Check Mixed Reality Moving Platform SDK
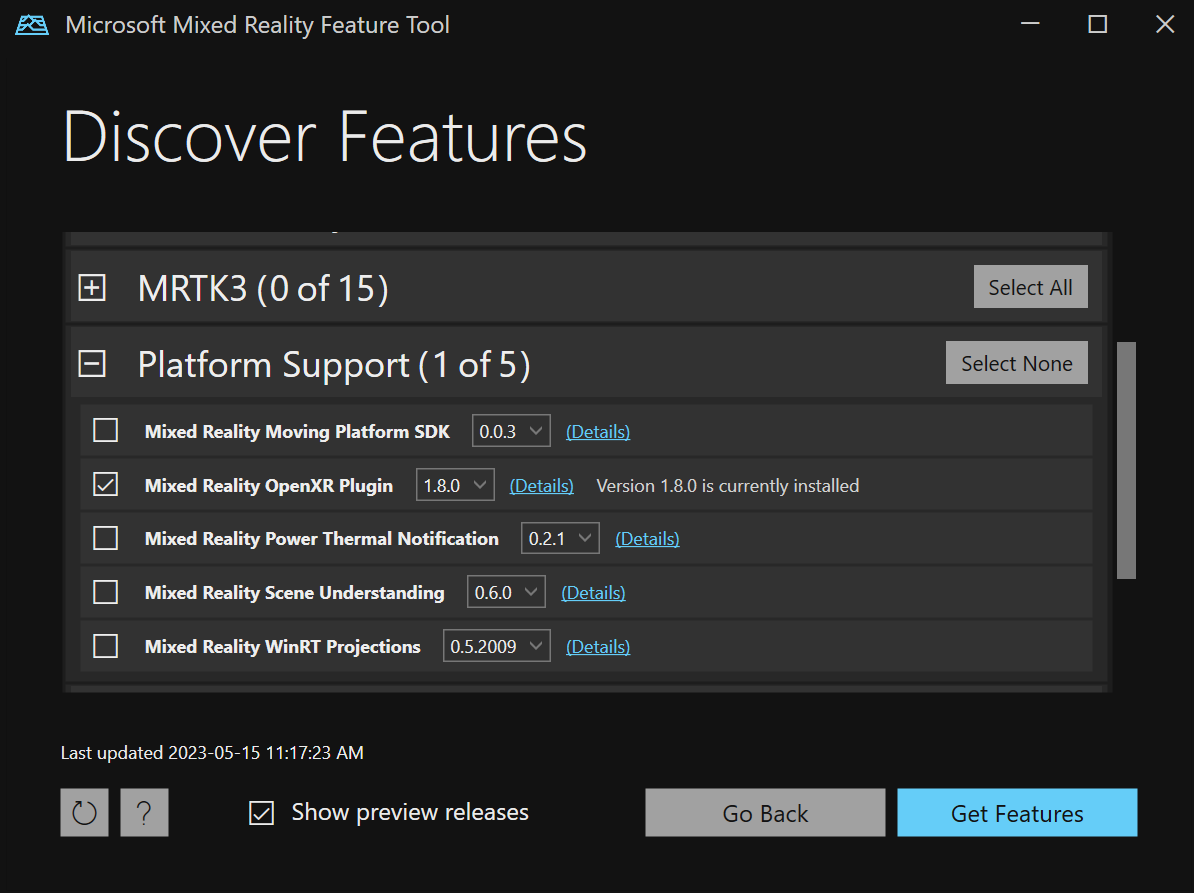This screenshot has height=893, width=1194. coord(105,430)
